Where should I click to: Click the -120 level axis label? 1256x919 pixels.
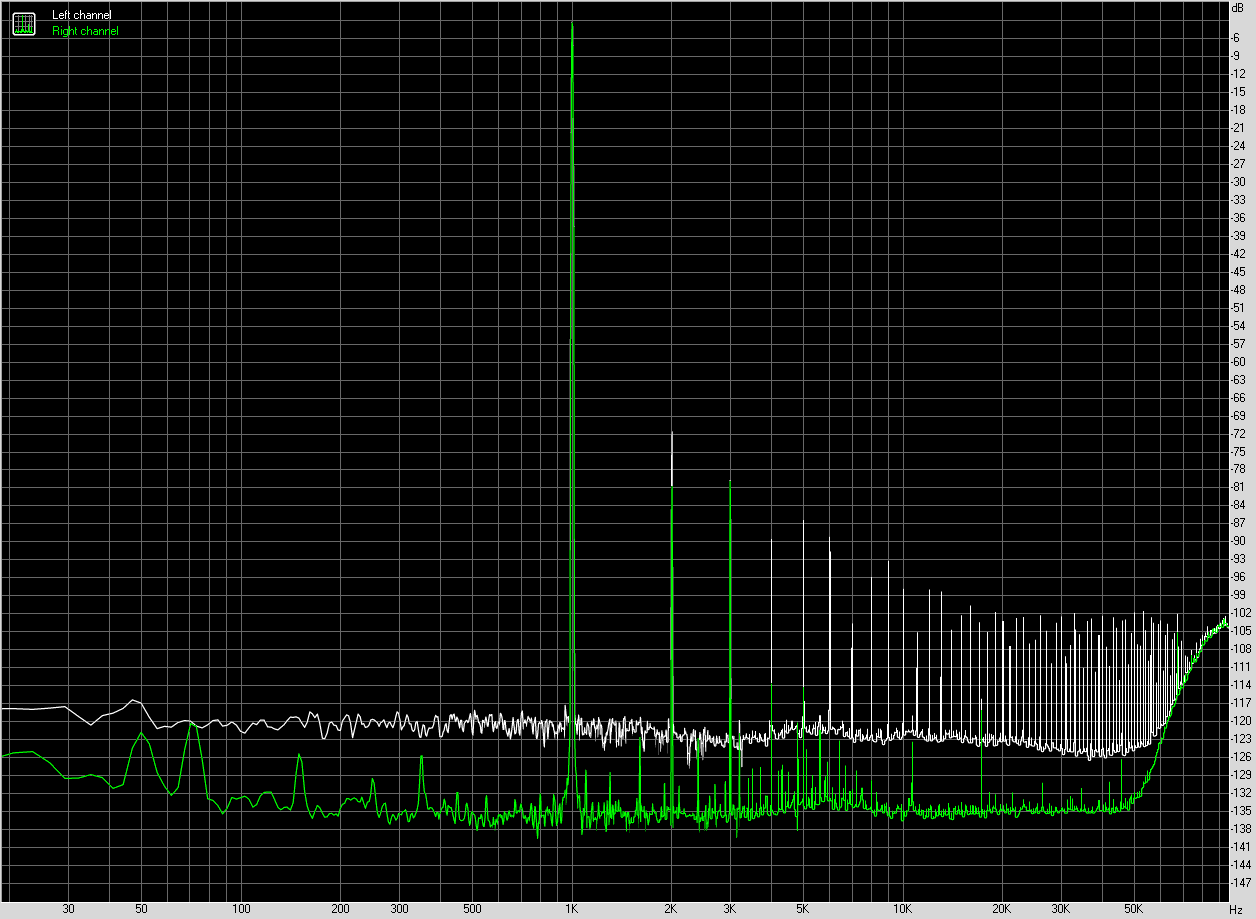click(x=1239, y=720)
